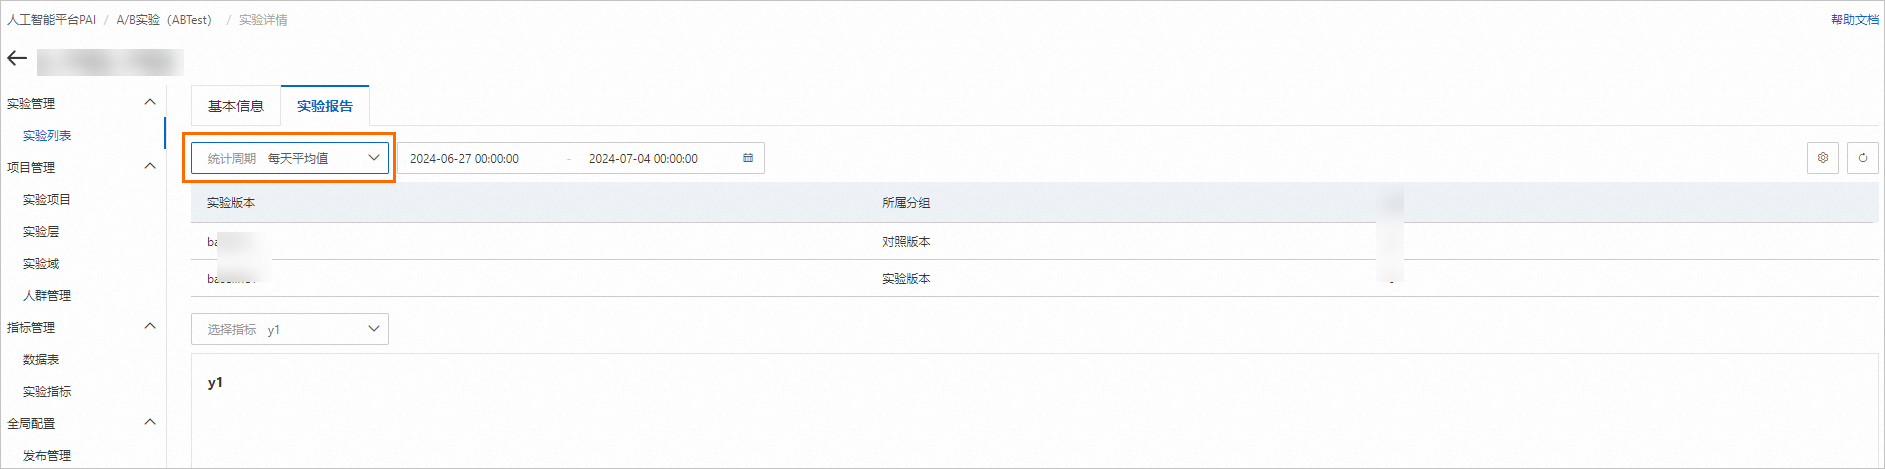The width and height of the screenshot is (1885, 469).
Task: Click the 人工智能平台PAI breadcrumb link
Action: point(52,20)
